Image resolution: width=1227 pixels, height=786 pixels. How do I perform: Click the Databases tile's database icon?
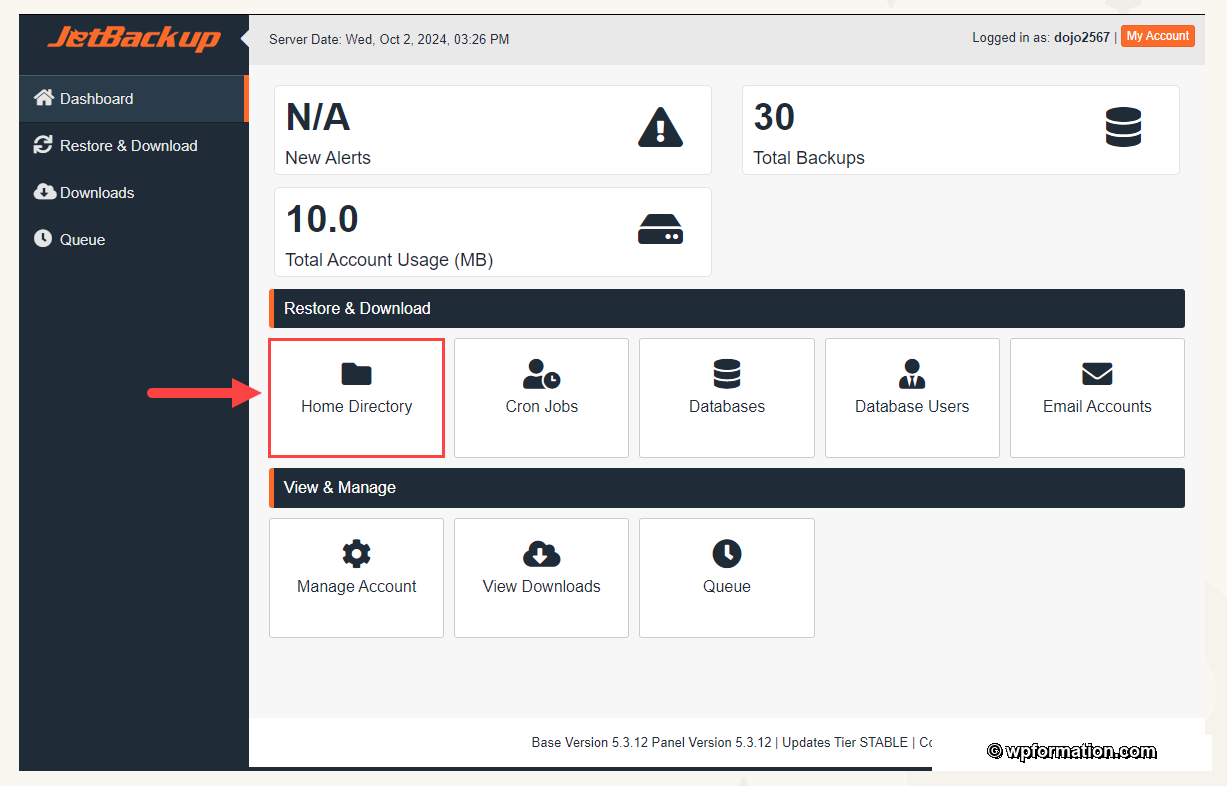coord(727,374)
